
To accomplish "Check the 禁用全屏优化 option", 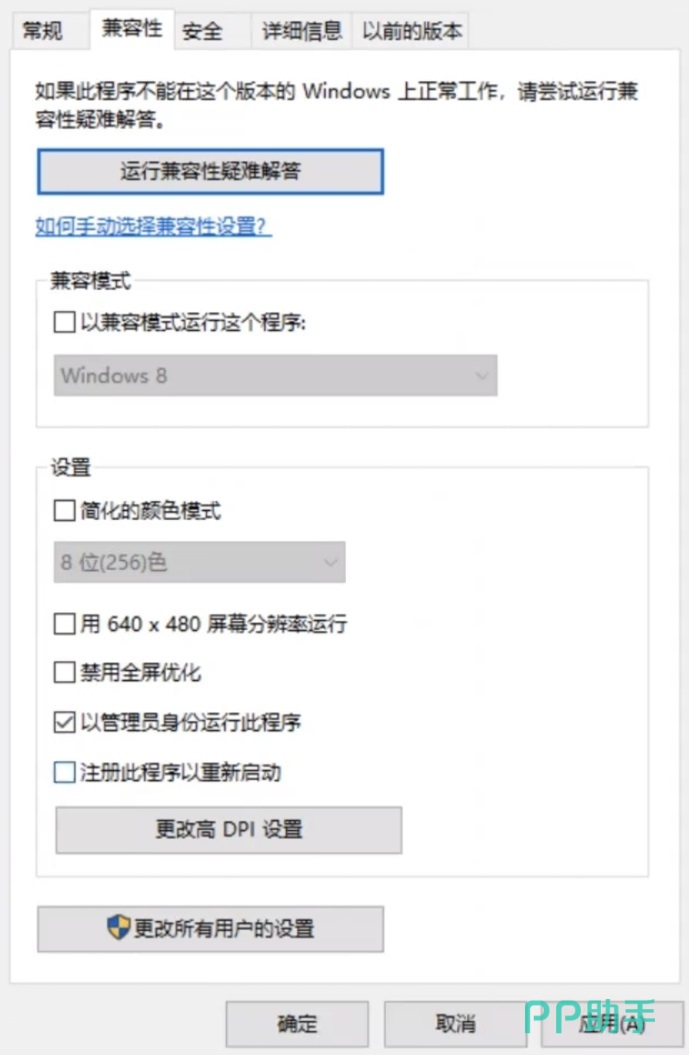I will click(64, 673).
